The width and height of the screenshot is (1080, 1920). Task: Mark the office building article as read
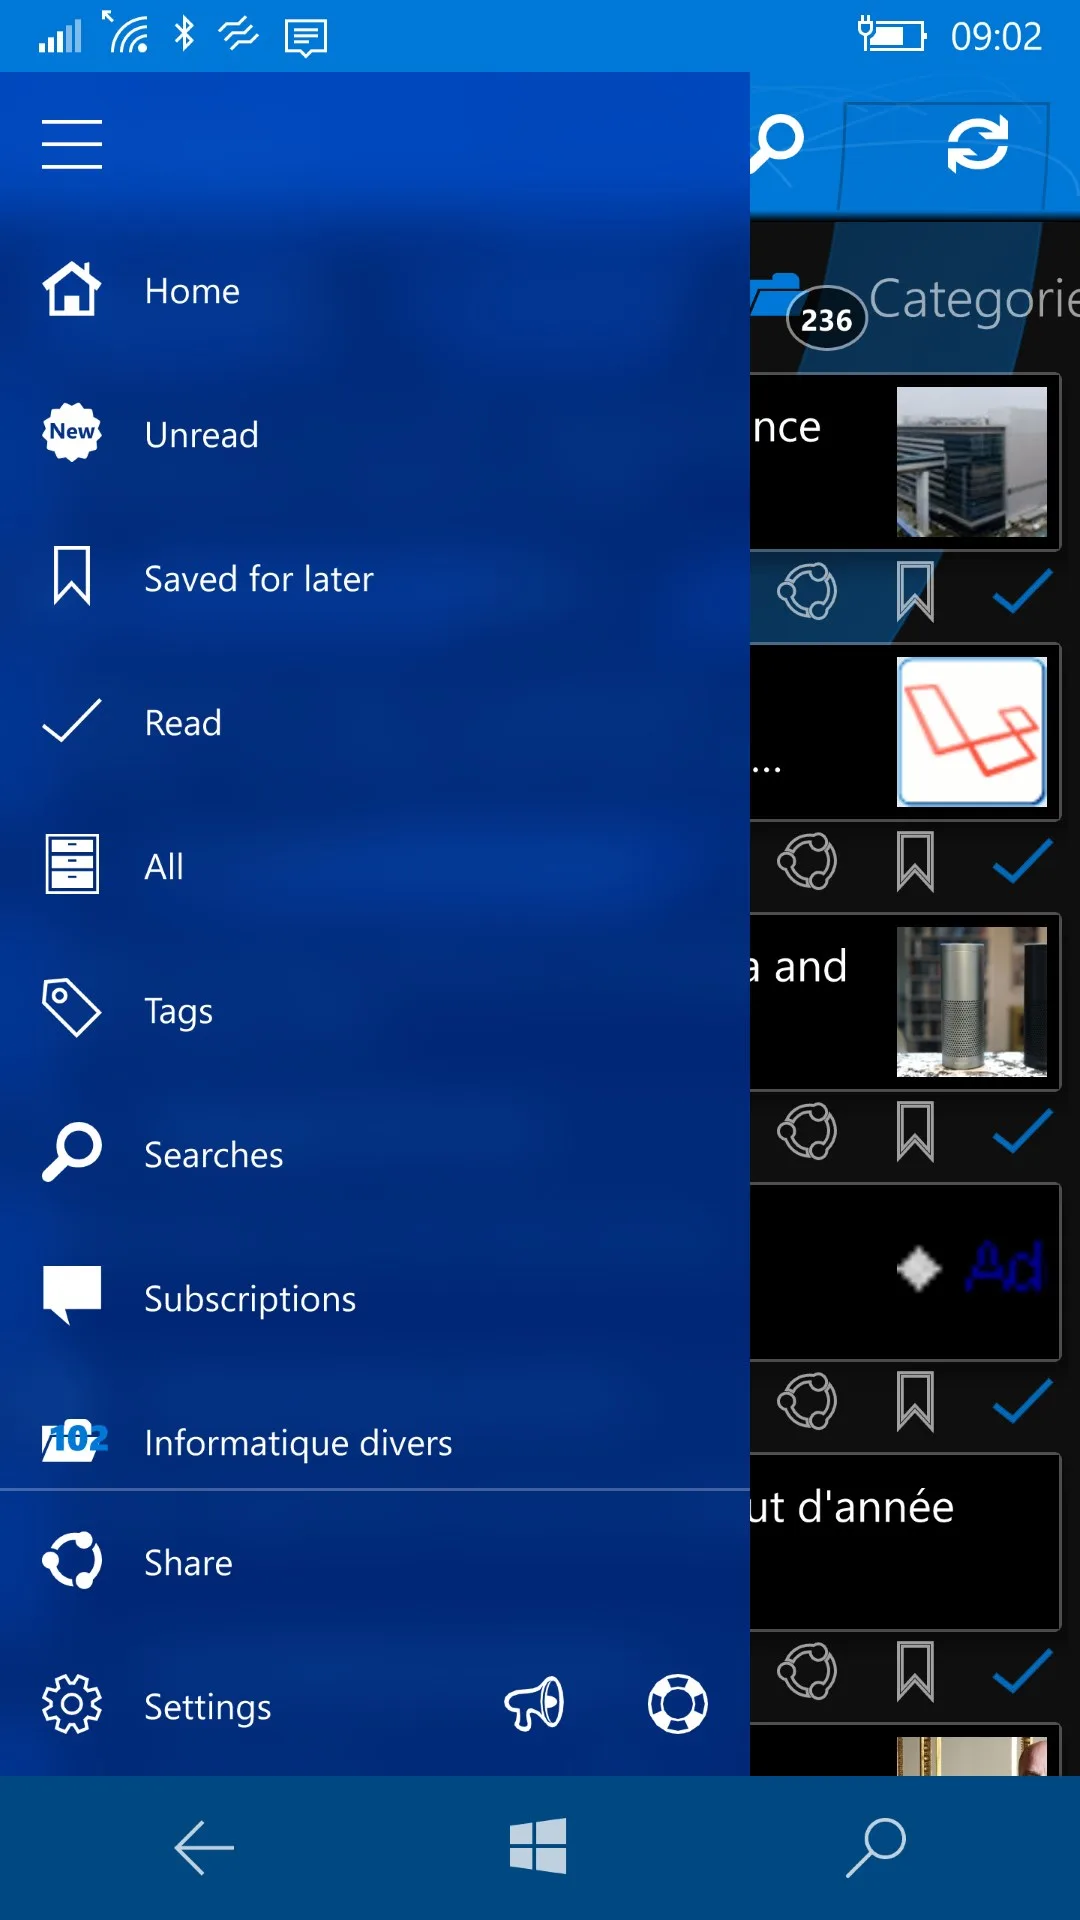pyautogui.click(x=1022, y=591)
